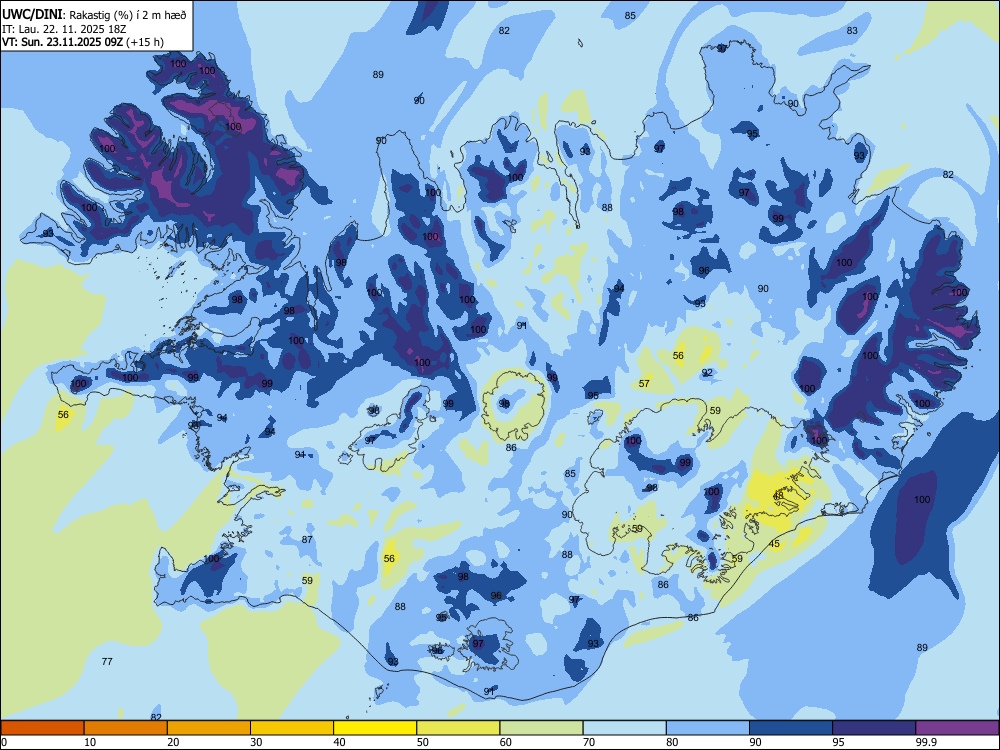This screenshot has width=1000, height=750.
Task: Click the 'IT: Lau. 22. 11. 2025 18Z' line
Action: point(64,29)
